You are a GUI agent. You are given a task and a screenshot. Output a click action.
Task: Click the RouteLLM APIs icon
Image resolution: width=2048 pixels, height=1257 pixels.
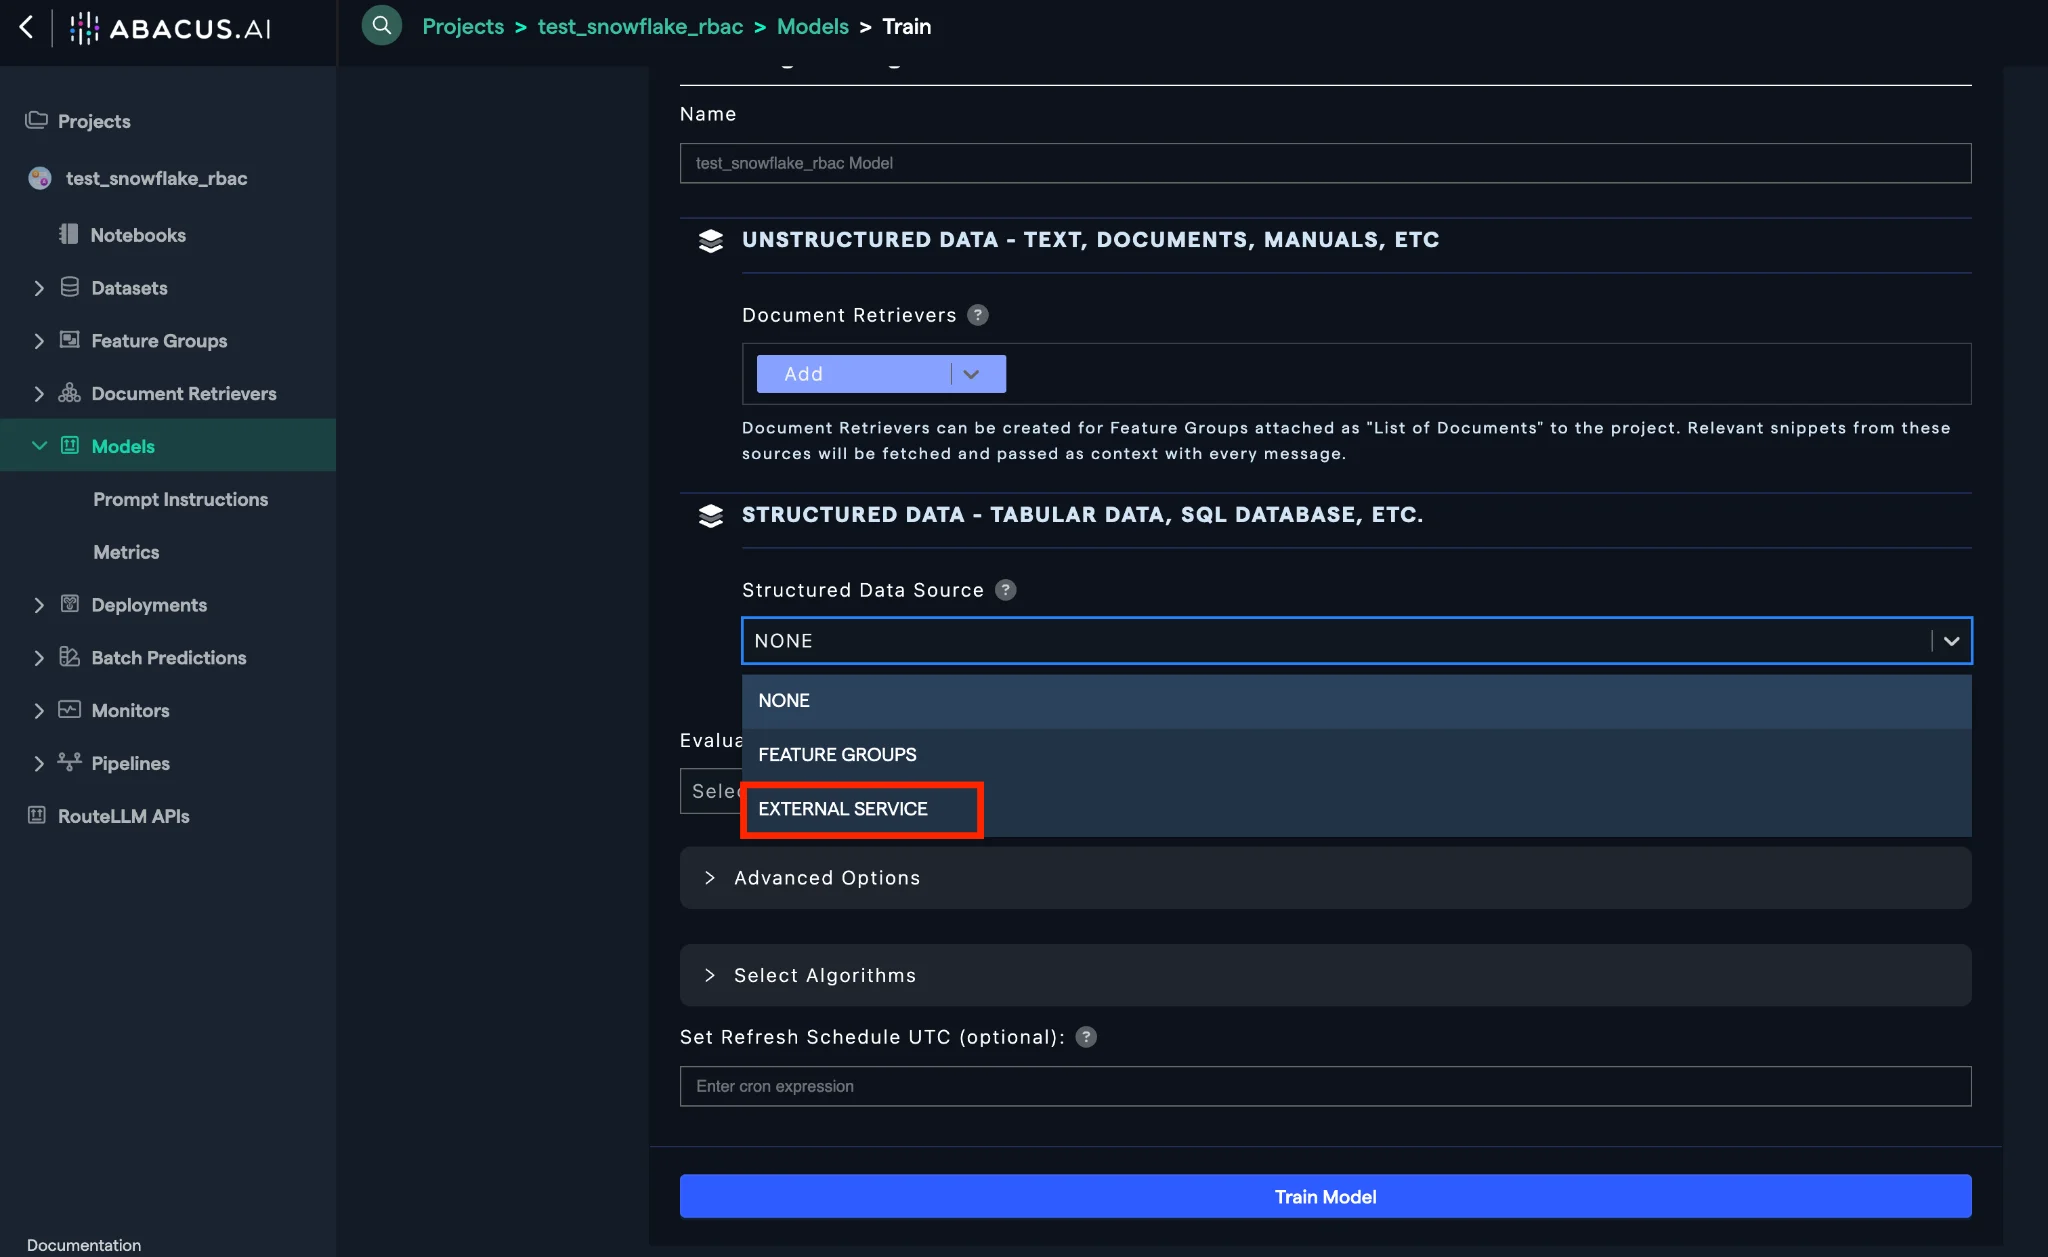coord(37,815)
